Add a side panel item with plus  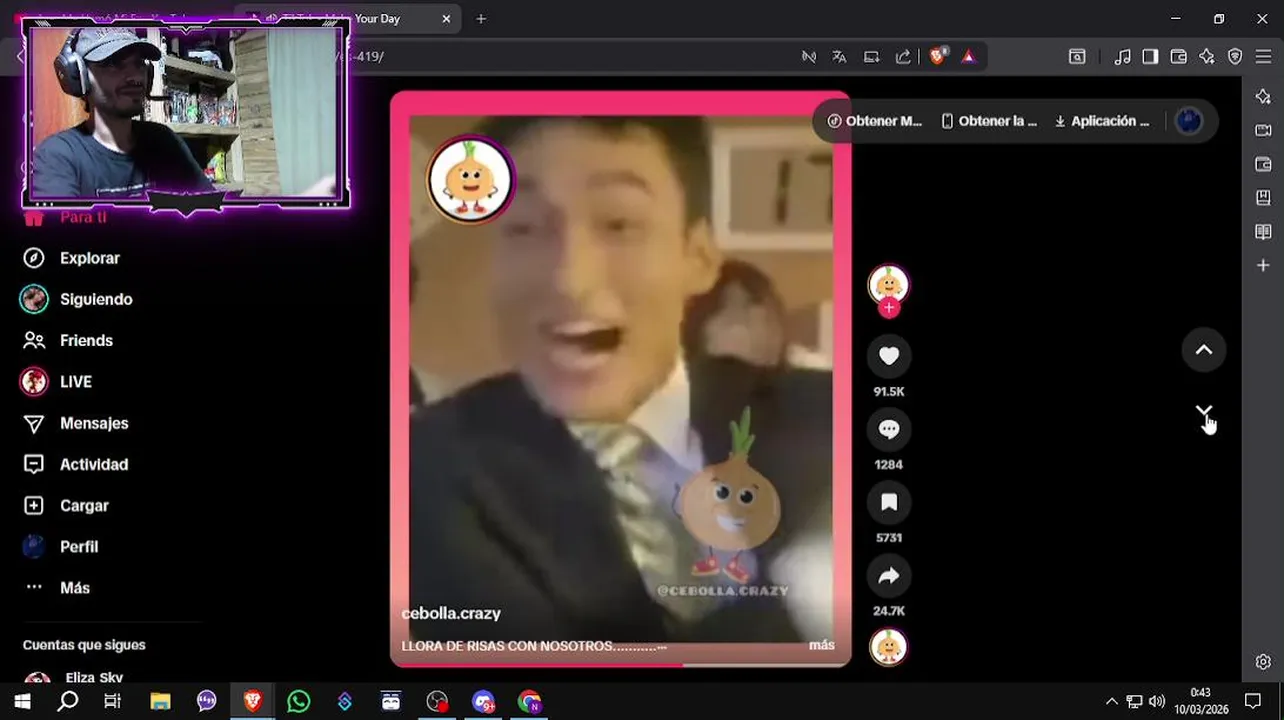click(x=1263, y=265)
